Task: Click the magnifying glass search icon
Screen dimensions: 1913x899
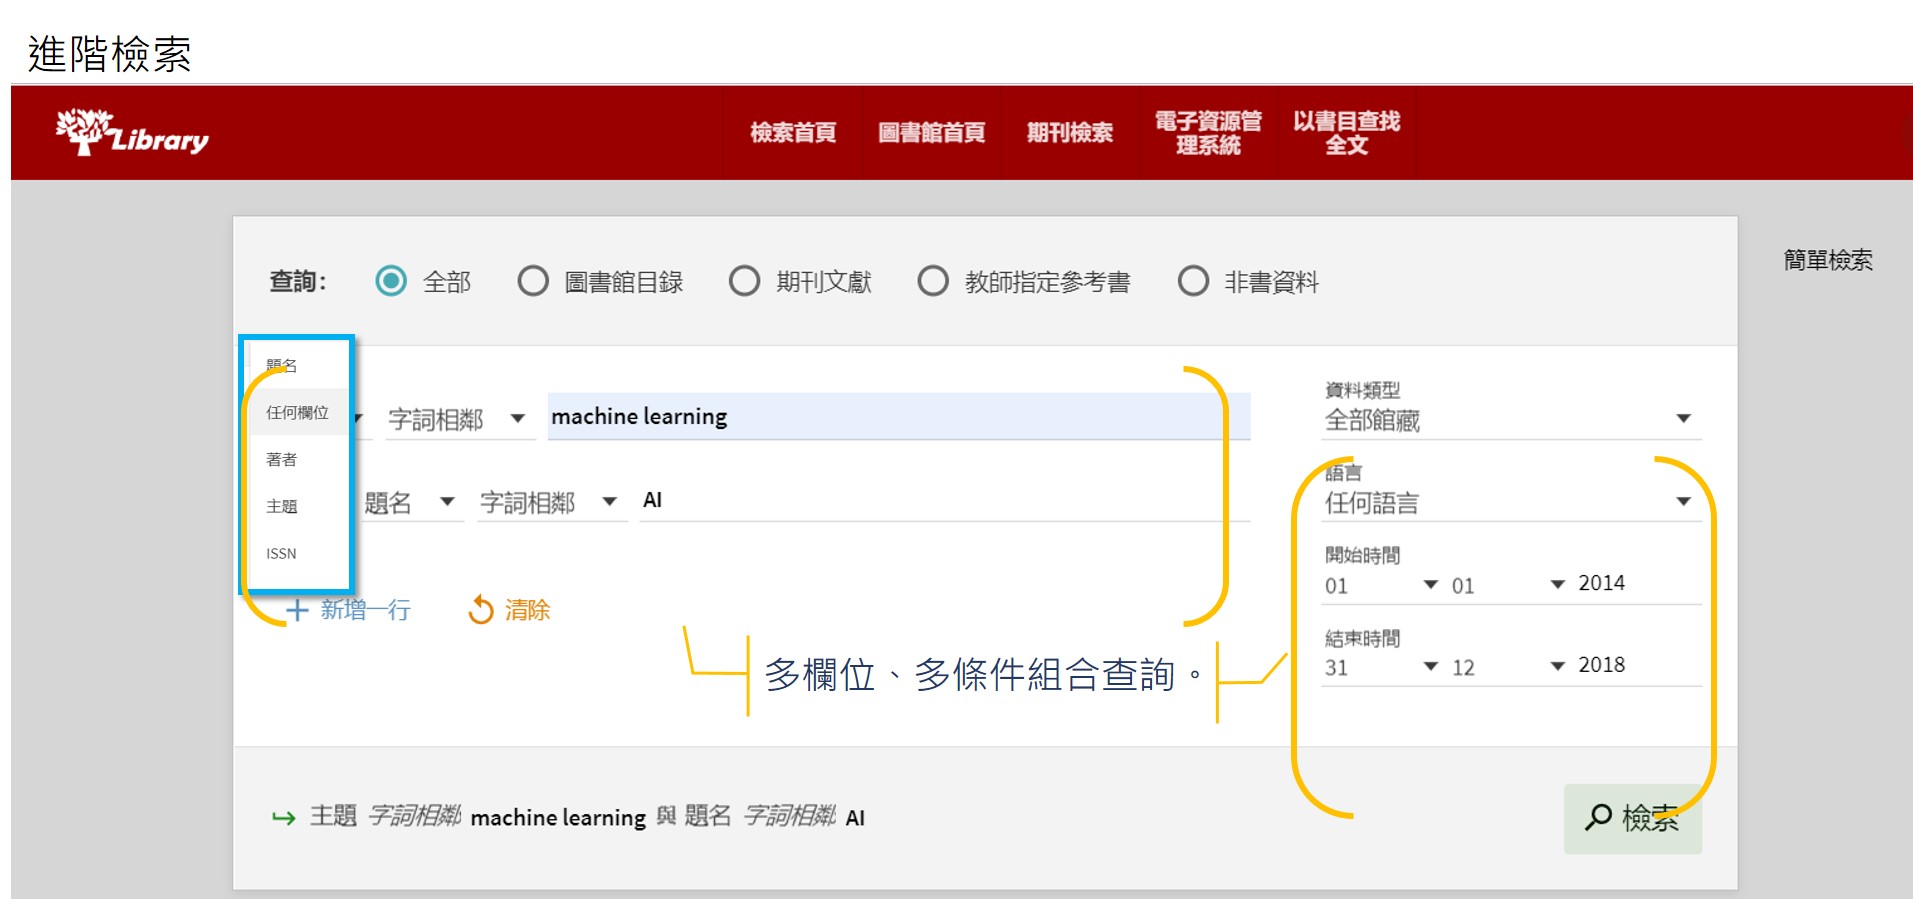Action: 1598,817
